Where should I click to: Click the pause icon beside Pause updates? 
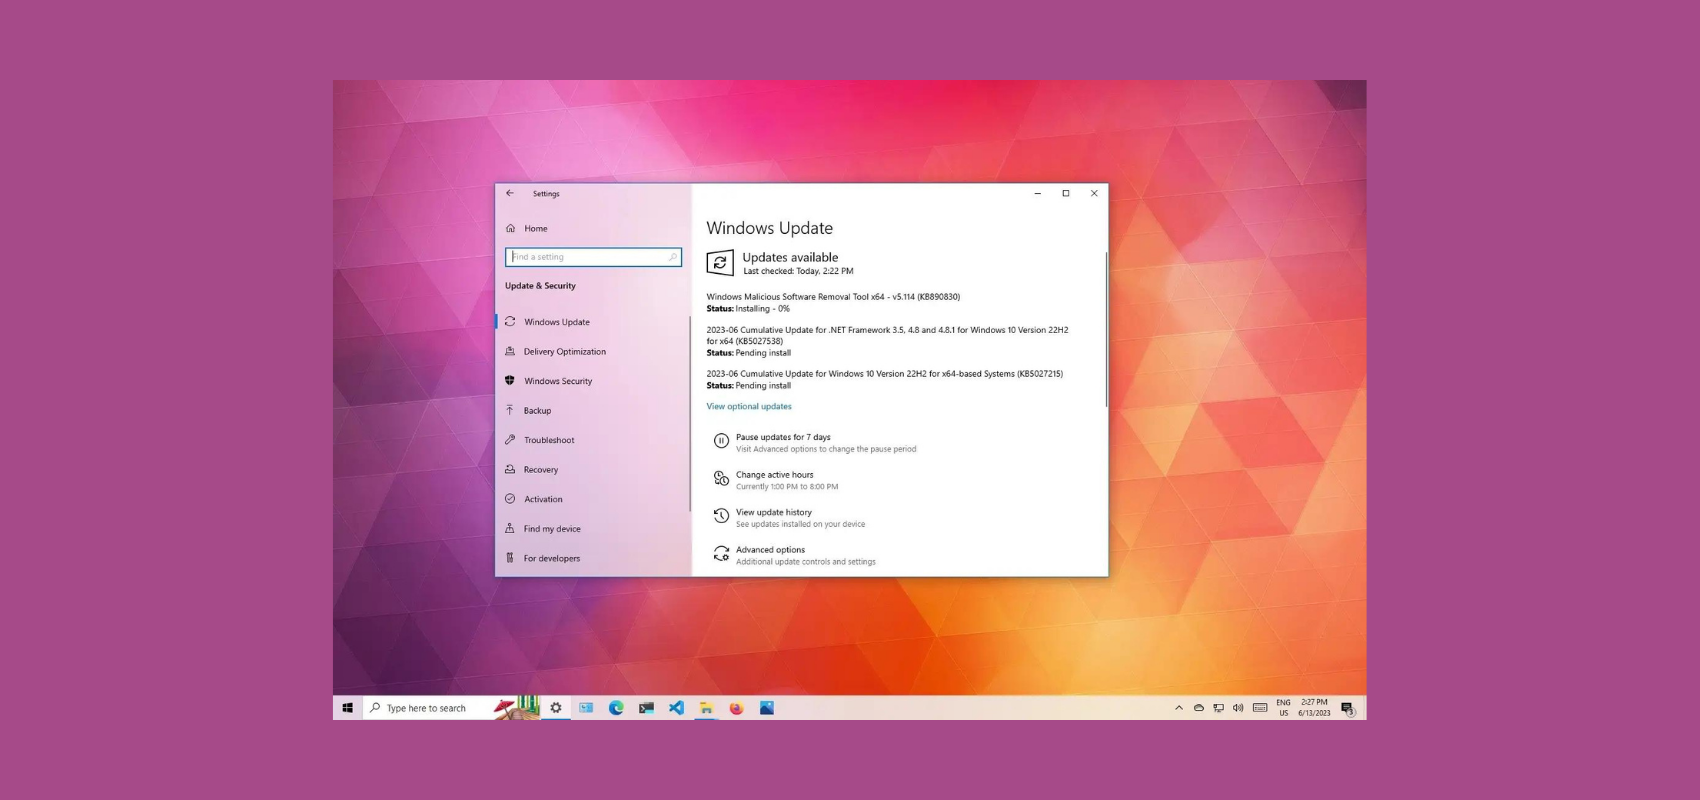pyautogui.click(x=721, y=441)
